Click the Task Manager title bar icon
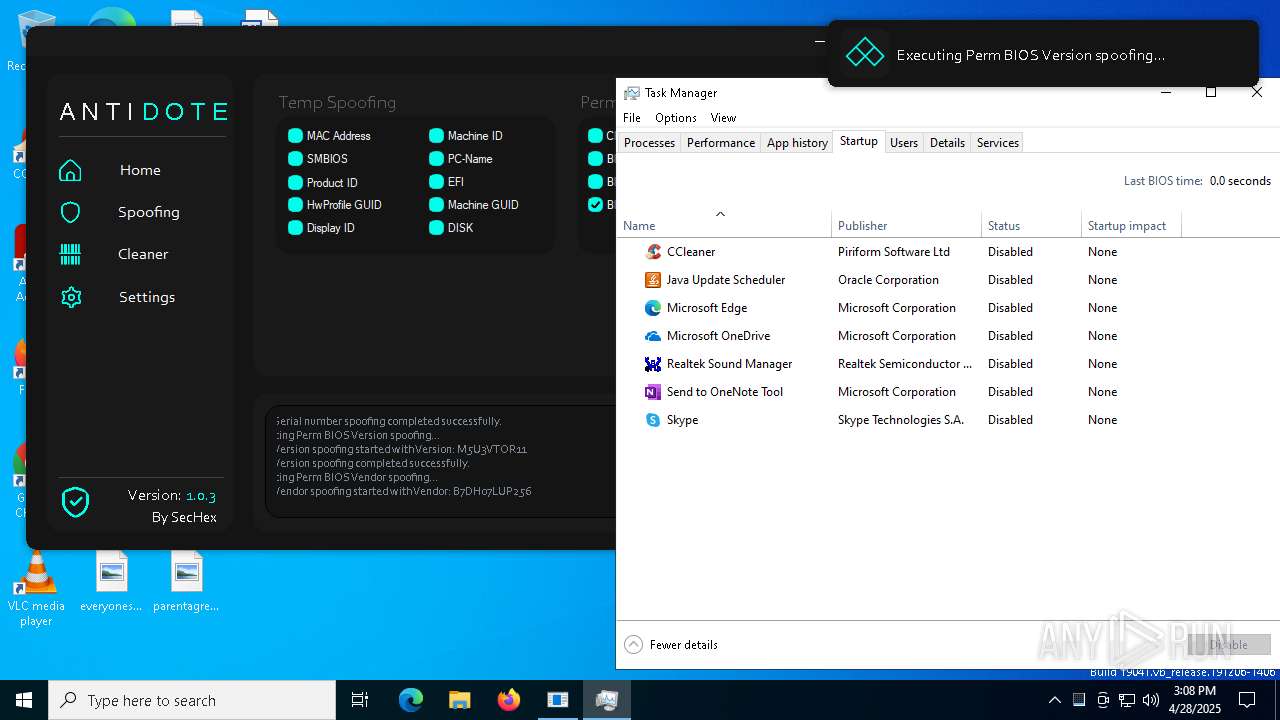 coord(631,93)
